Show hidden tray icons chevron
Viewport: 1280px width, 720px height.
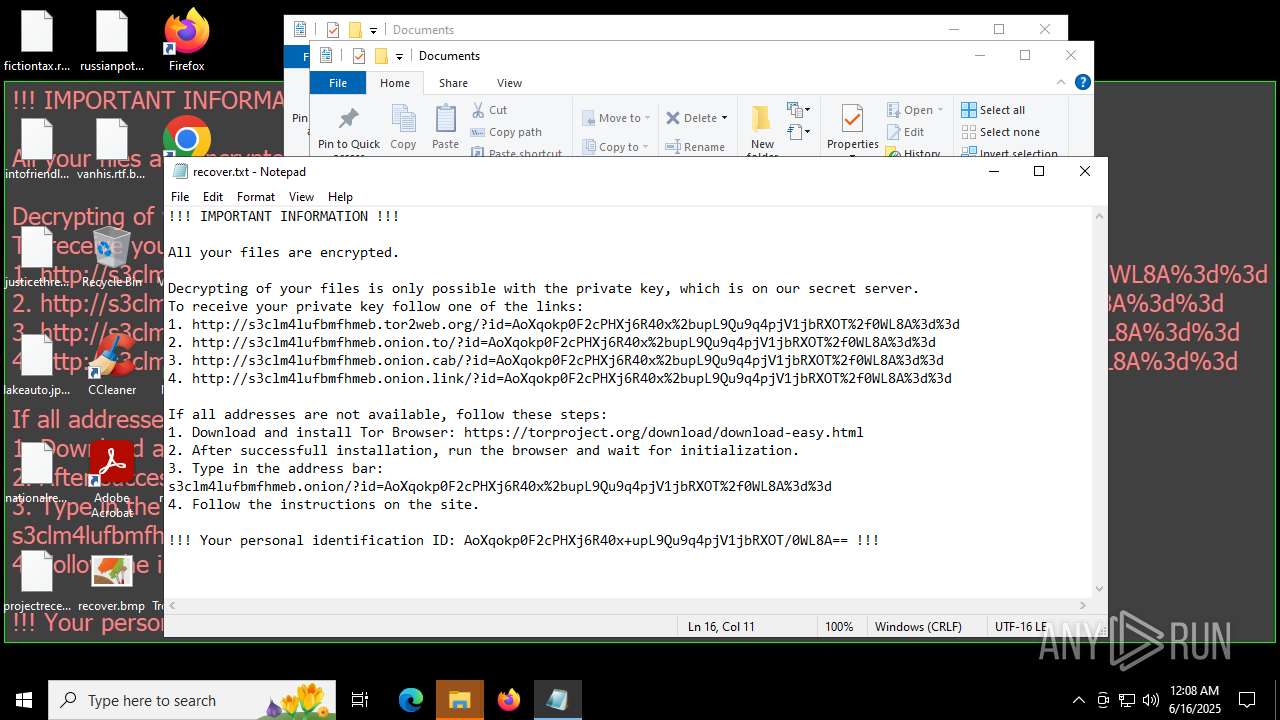(1078, 700)
